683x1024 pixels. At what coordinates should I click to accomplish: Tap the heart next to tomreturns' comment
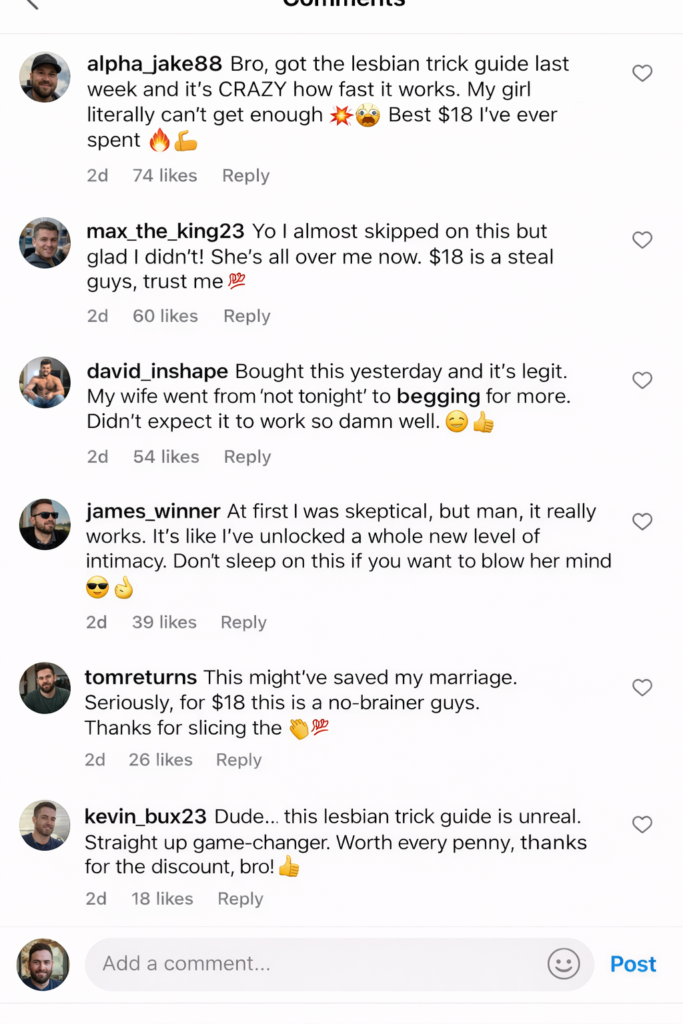pyautogui.click(x=643, y=687)
